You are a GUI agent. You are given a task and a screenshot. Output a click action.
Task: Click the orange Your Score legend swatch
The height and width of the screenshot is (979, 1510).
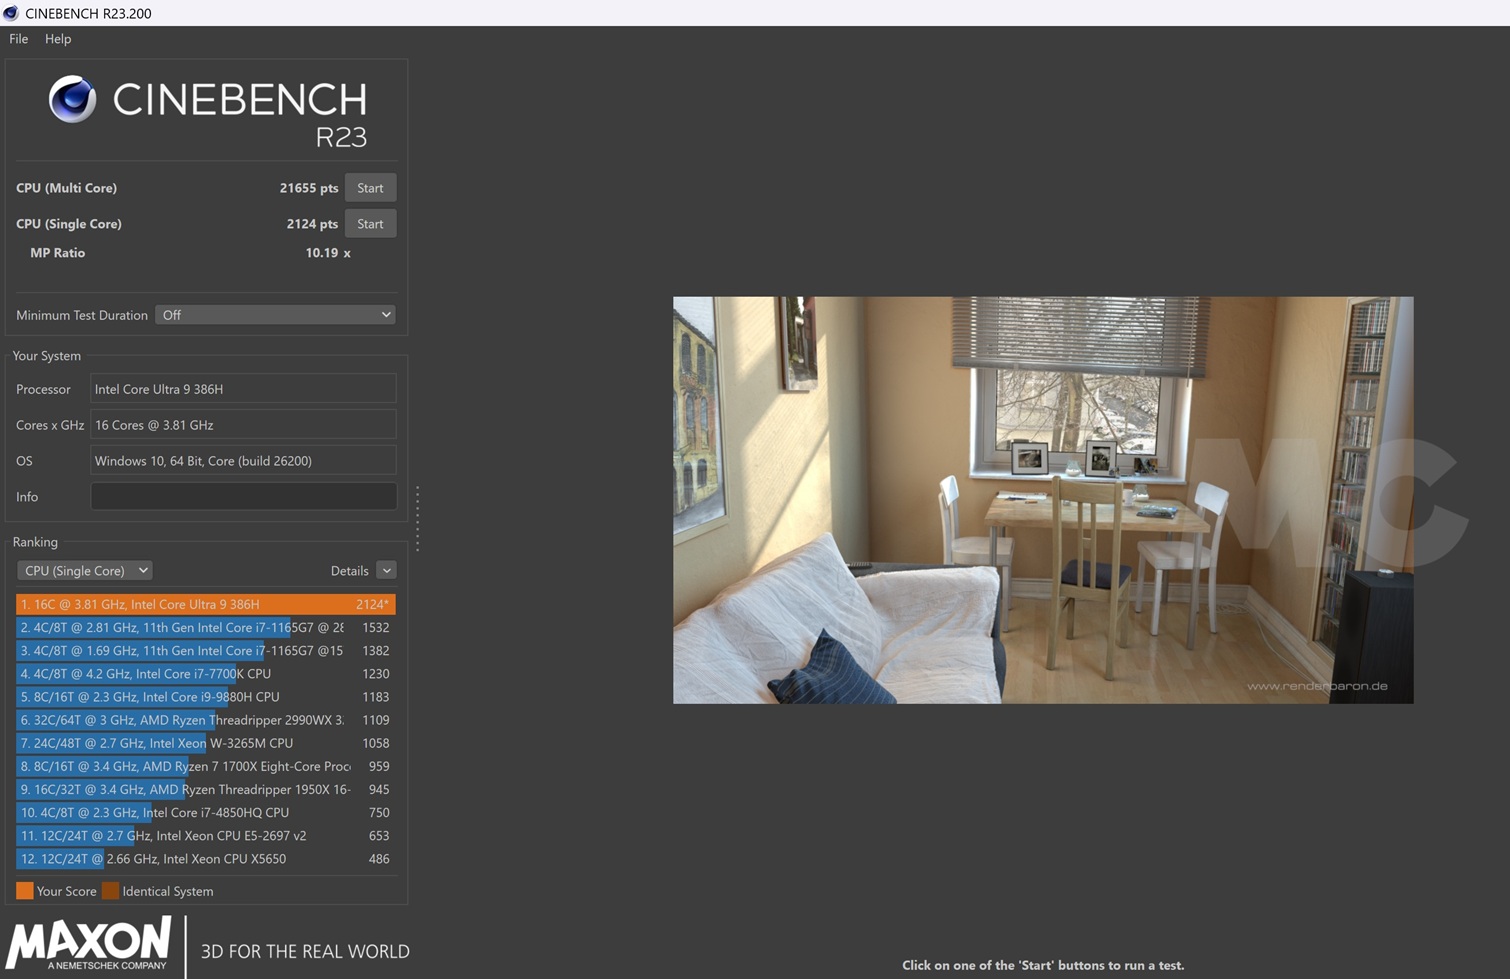tap(25, 891)
